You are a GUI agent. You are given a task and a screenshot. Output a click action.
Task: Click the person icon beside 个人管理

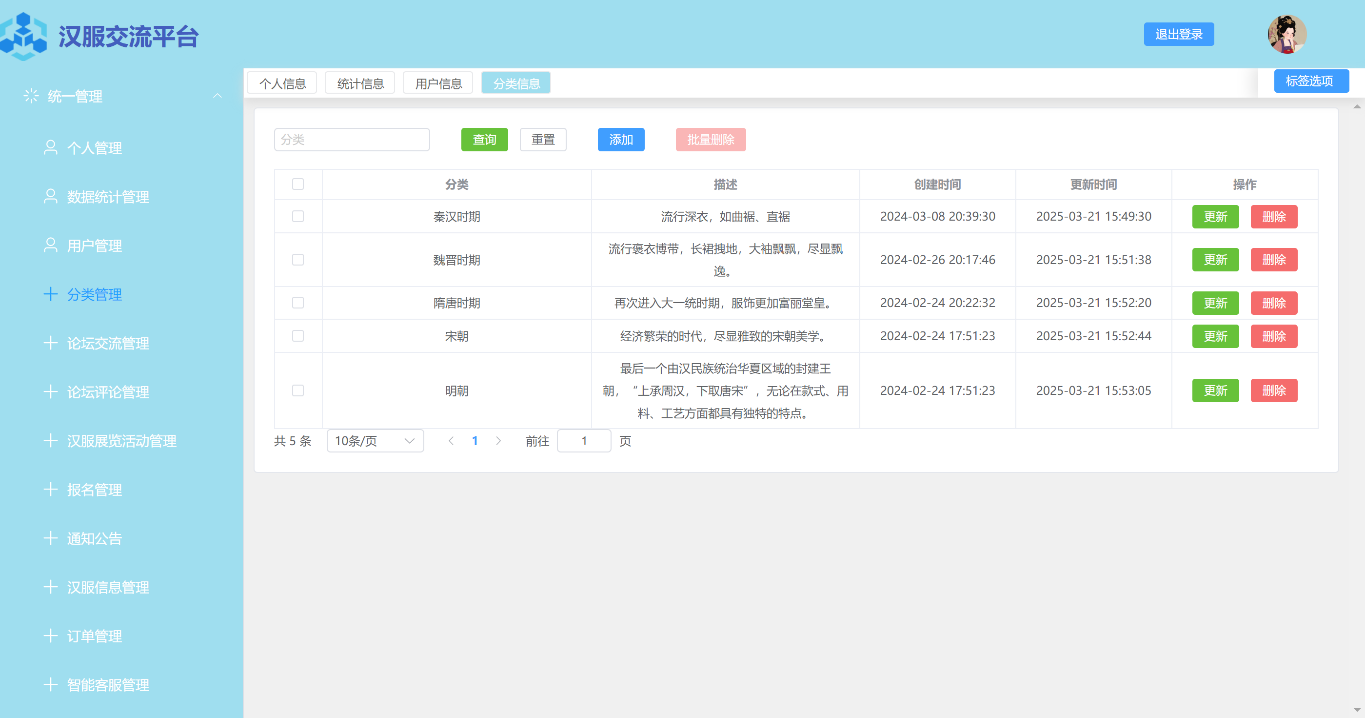(x=51, y=148)
